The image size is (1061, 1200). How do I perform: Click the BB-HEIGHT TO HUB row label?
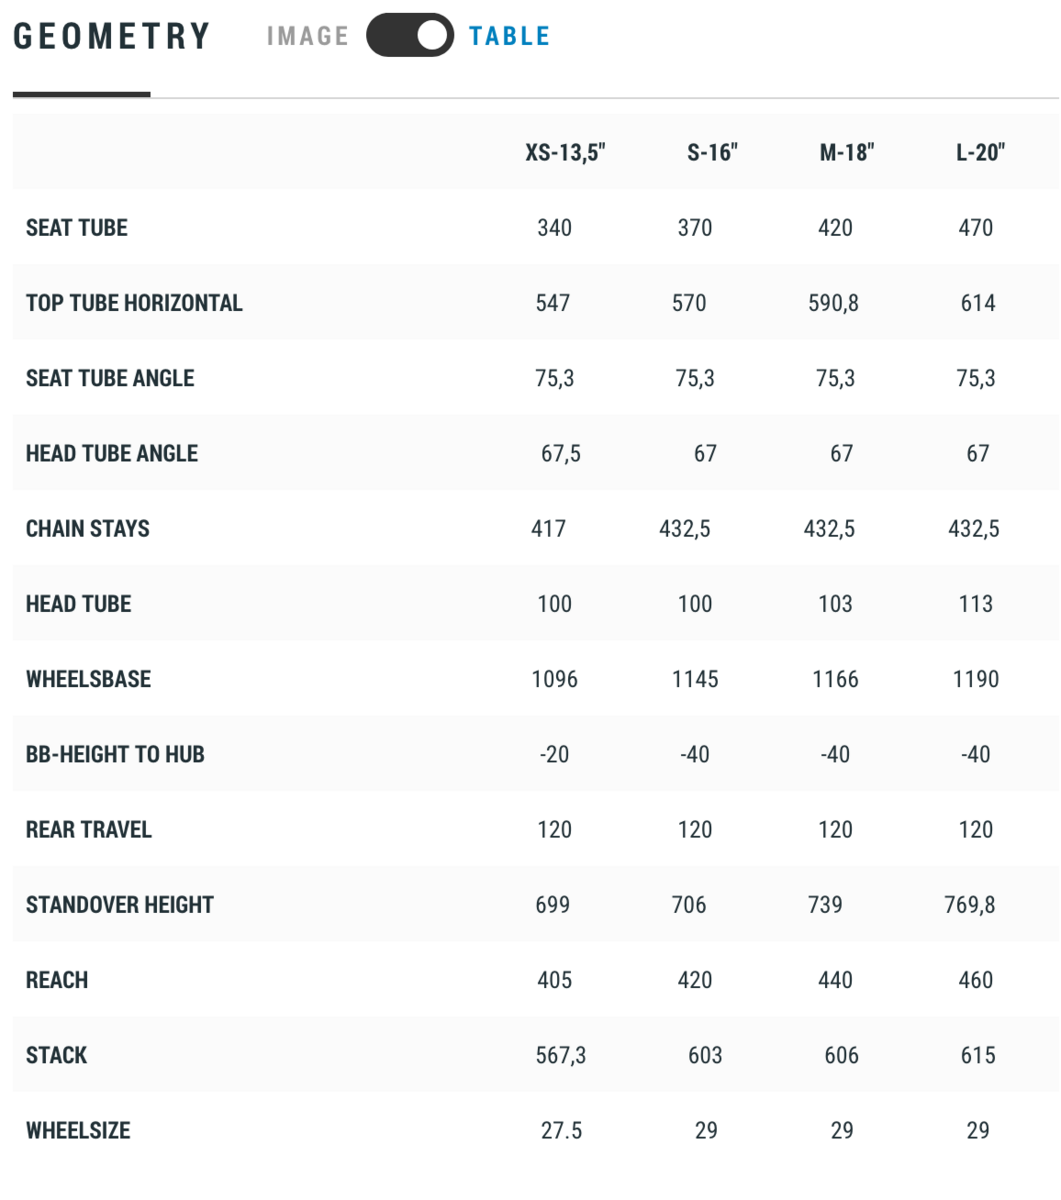(x=115, y=754)
